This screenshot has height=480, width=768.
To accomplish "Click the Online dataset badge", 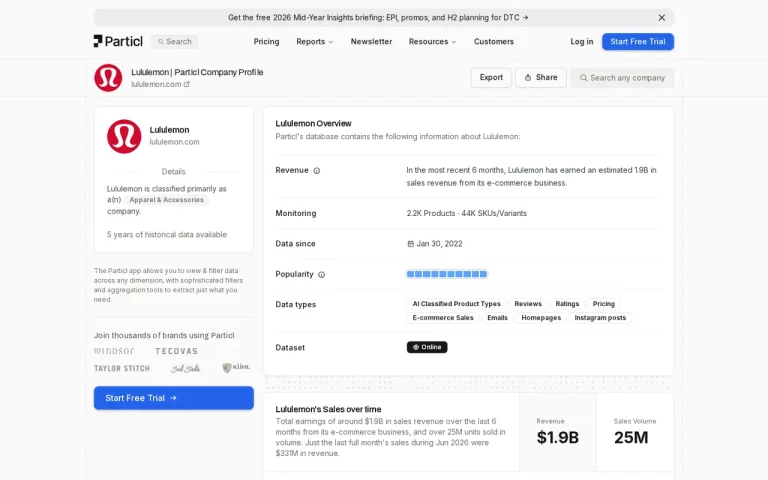I will click(427, 347).
